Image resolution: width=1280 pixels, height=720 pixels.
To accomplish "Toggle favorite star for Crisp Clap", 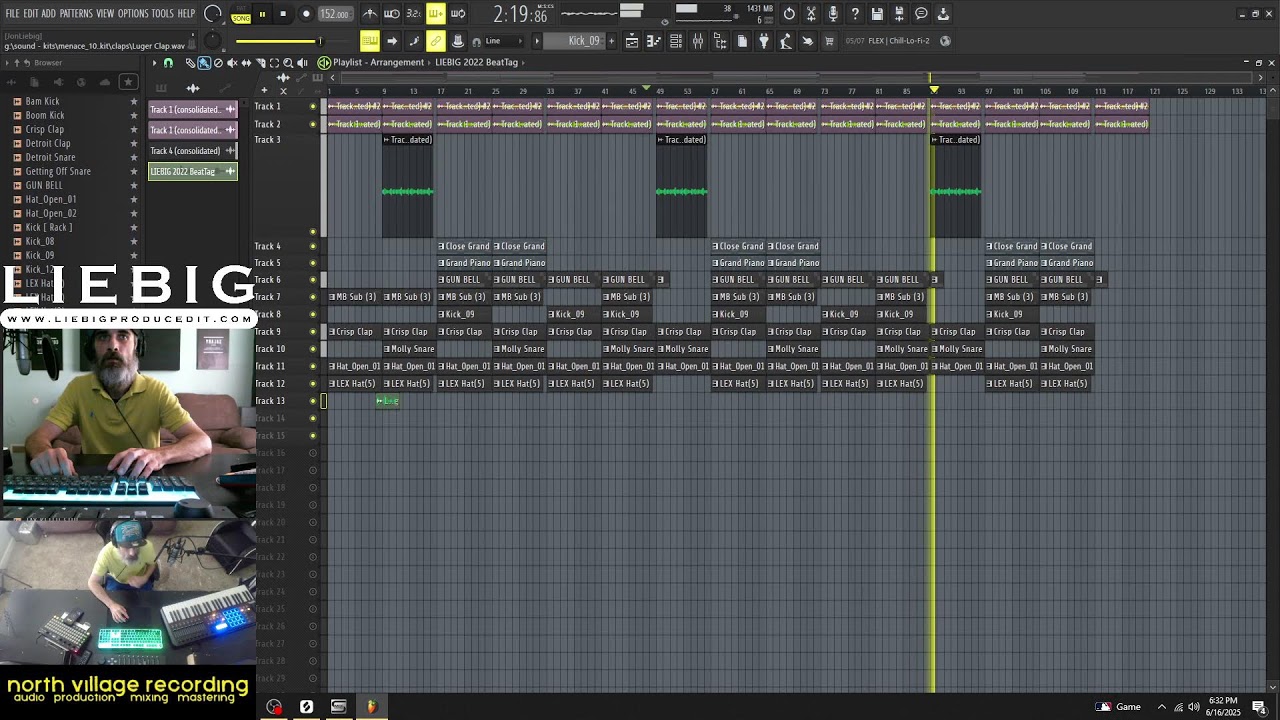I will (x=133, y=129).
